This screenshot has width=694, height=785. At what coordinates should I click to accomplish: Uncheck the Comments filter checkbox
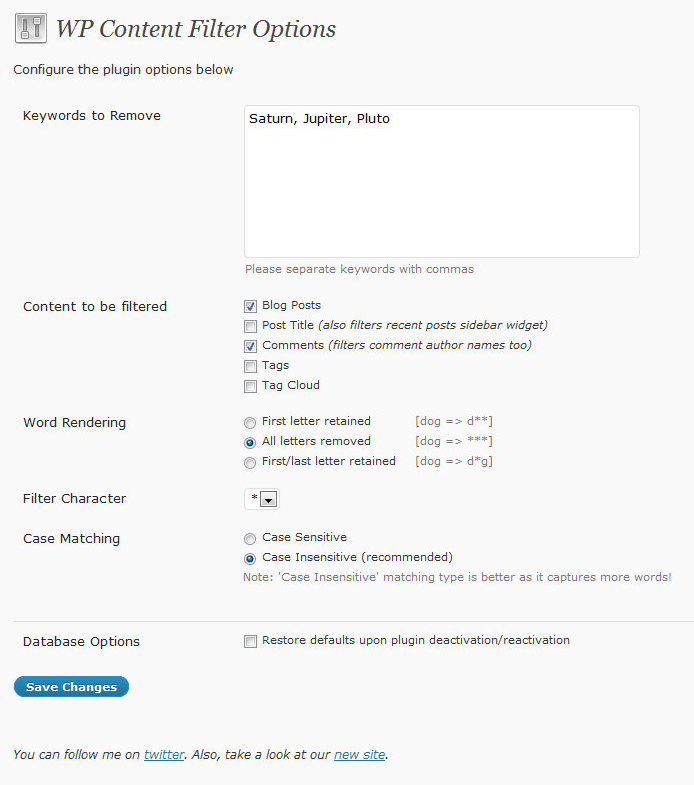point(250,346)
